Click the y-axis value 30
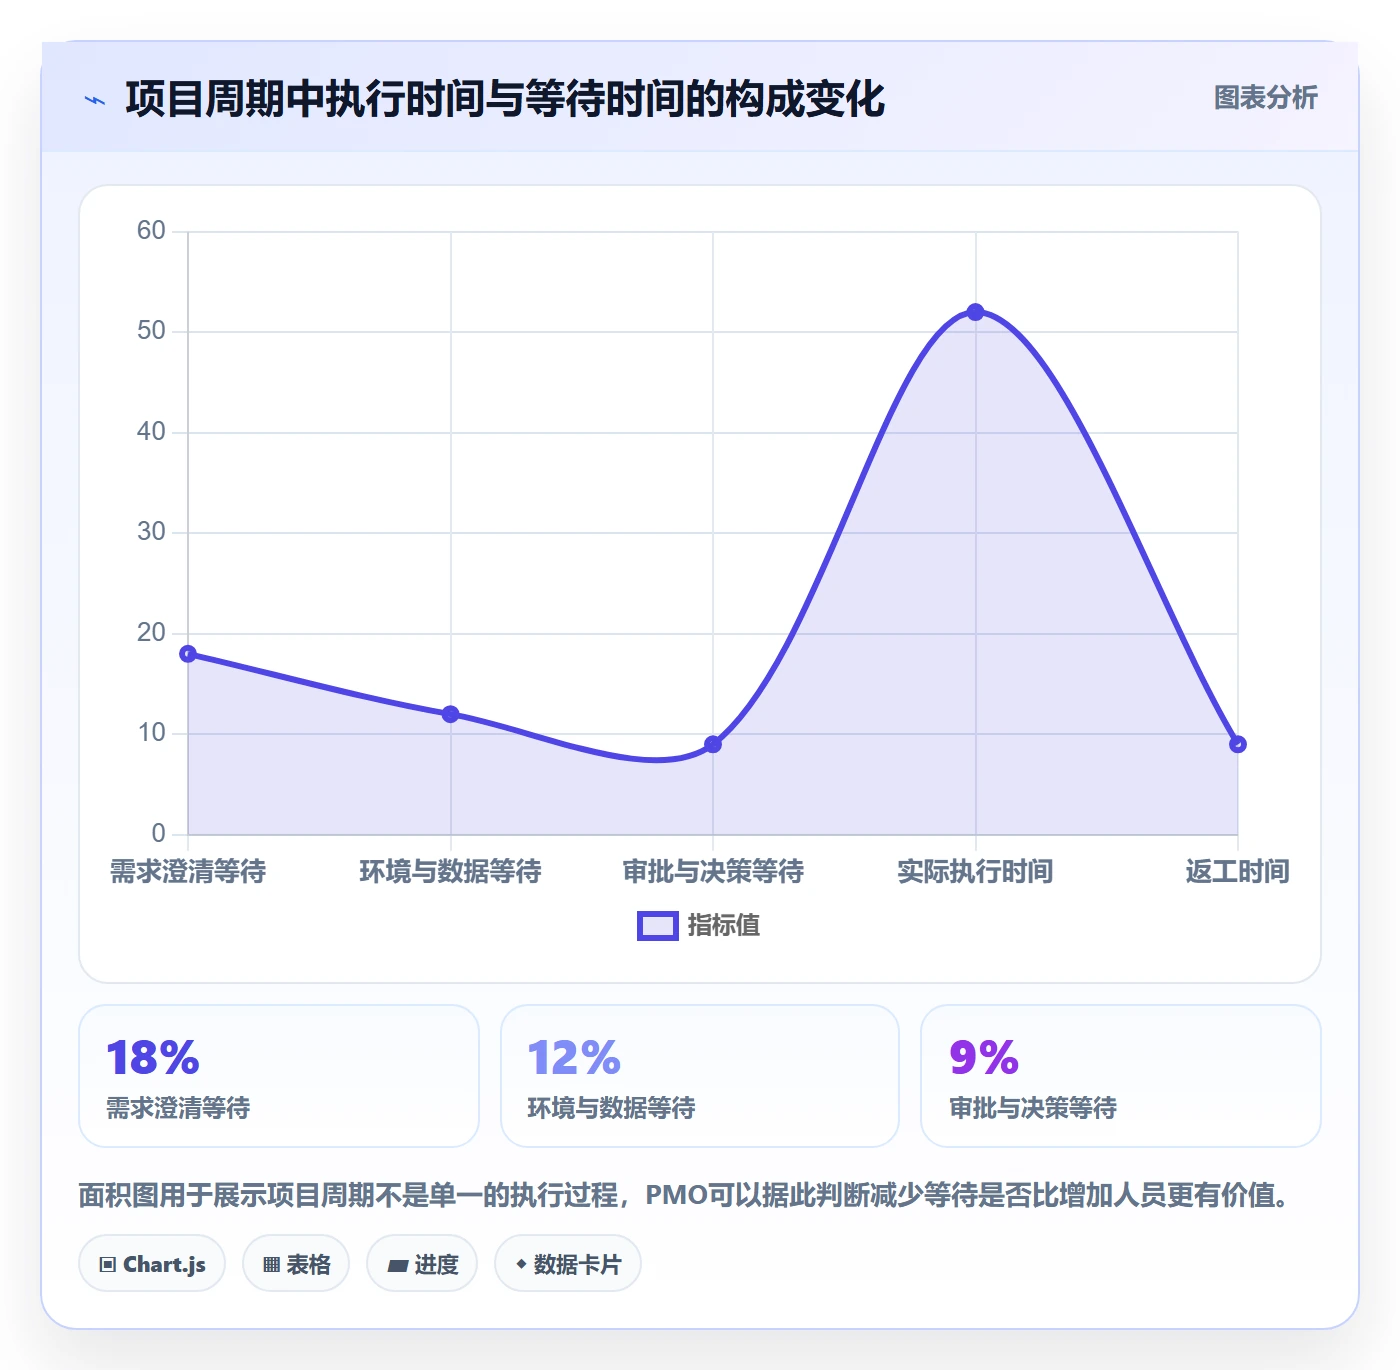 [151, 532]
